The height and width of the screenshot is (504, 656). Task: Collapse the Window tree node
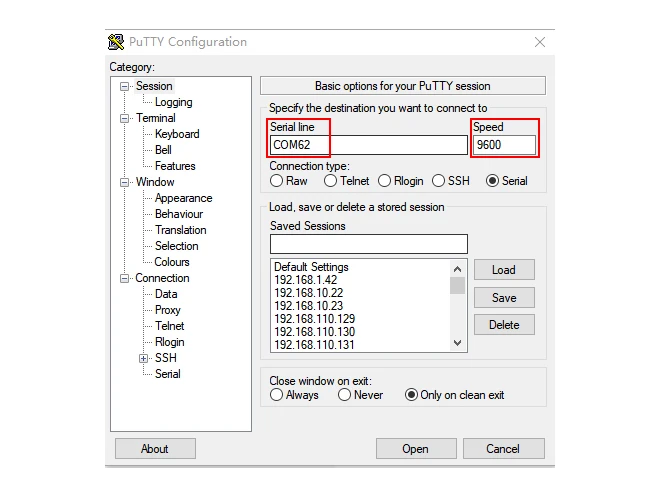pyautogui.click(x=124, y=183)
